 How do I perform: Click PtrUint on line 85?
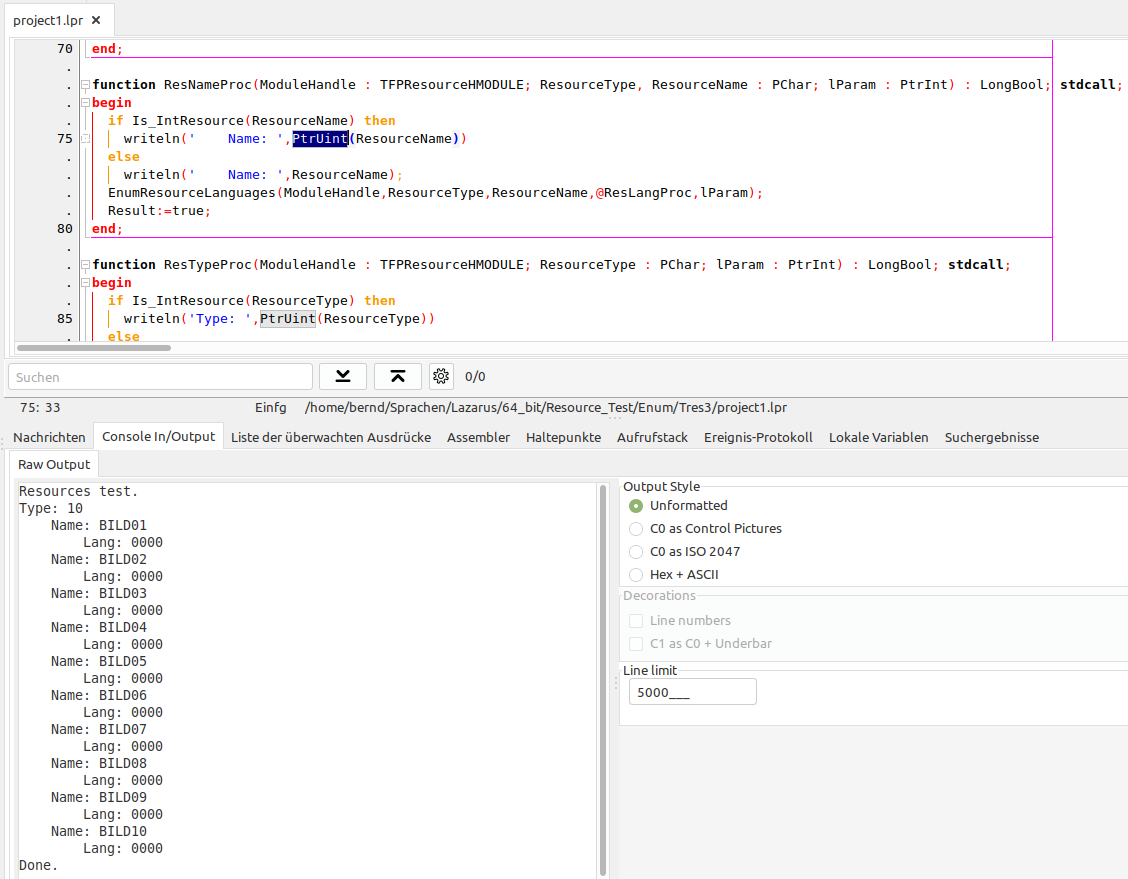pos(288,319)
